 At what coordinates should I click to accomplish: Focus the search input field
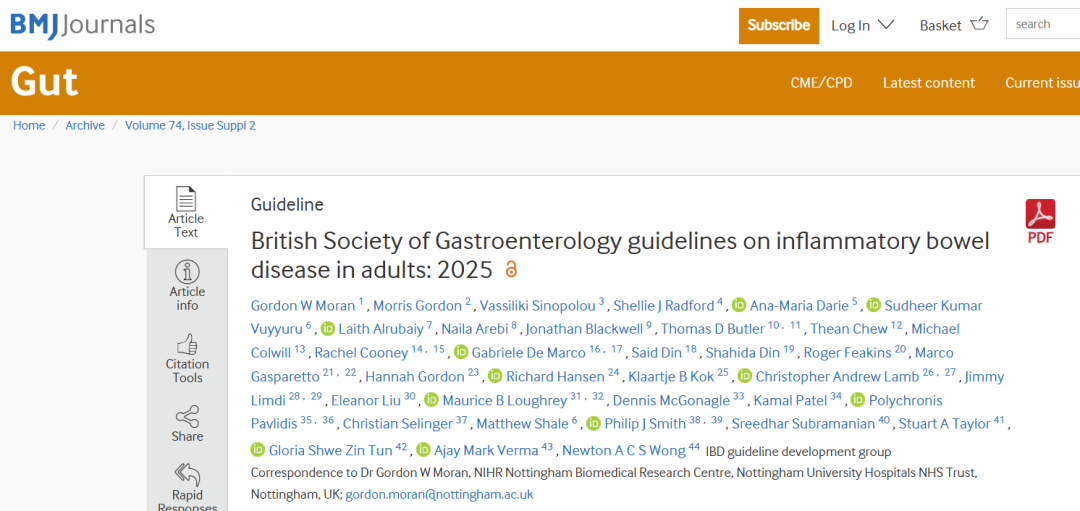pyautogui.click(x=1043, y=24)
